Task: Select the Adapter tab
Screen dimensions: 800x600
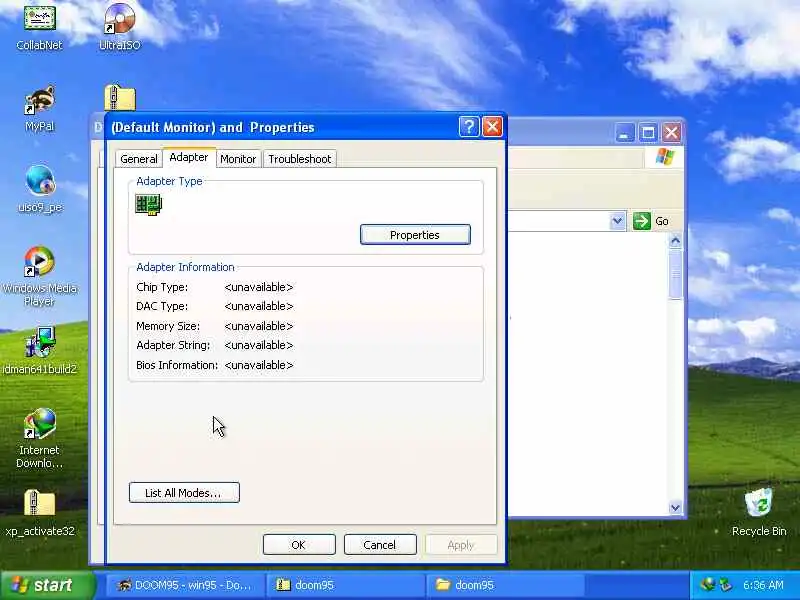Action: point(189,157)
